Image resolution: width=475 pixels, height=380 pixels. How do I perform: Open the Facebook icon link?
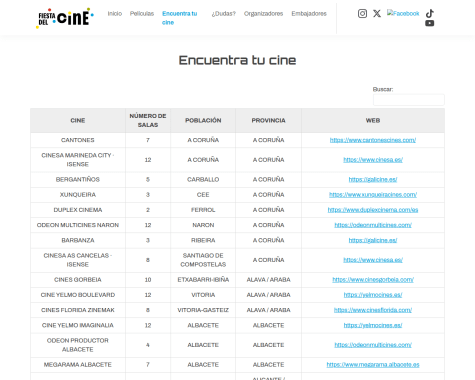[x=403, y=13]
